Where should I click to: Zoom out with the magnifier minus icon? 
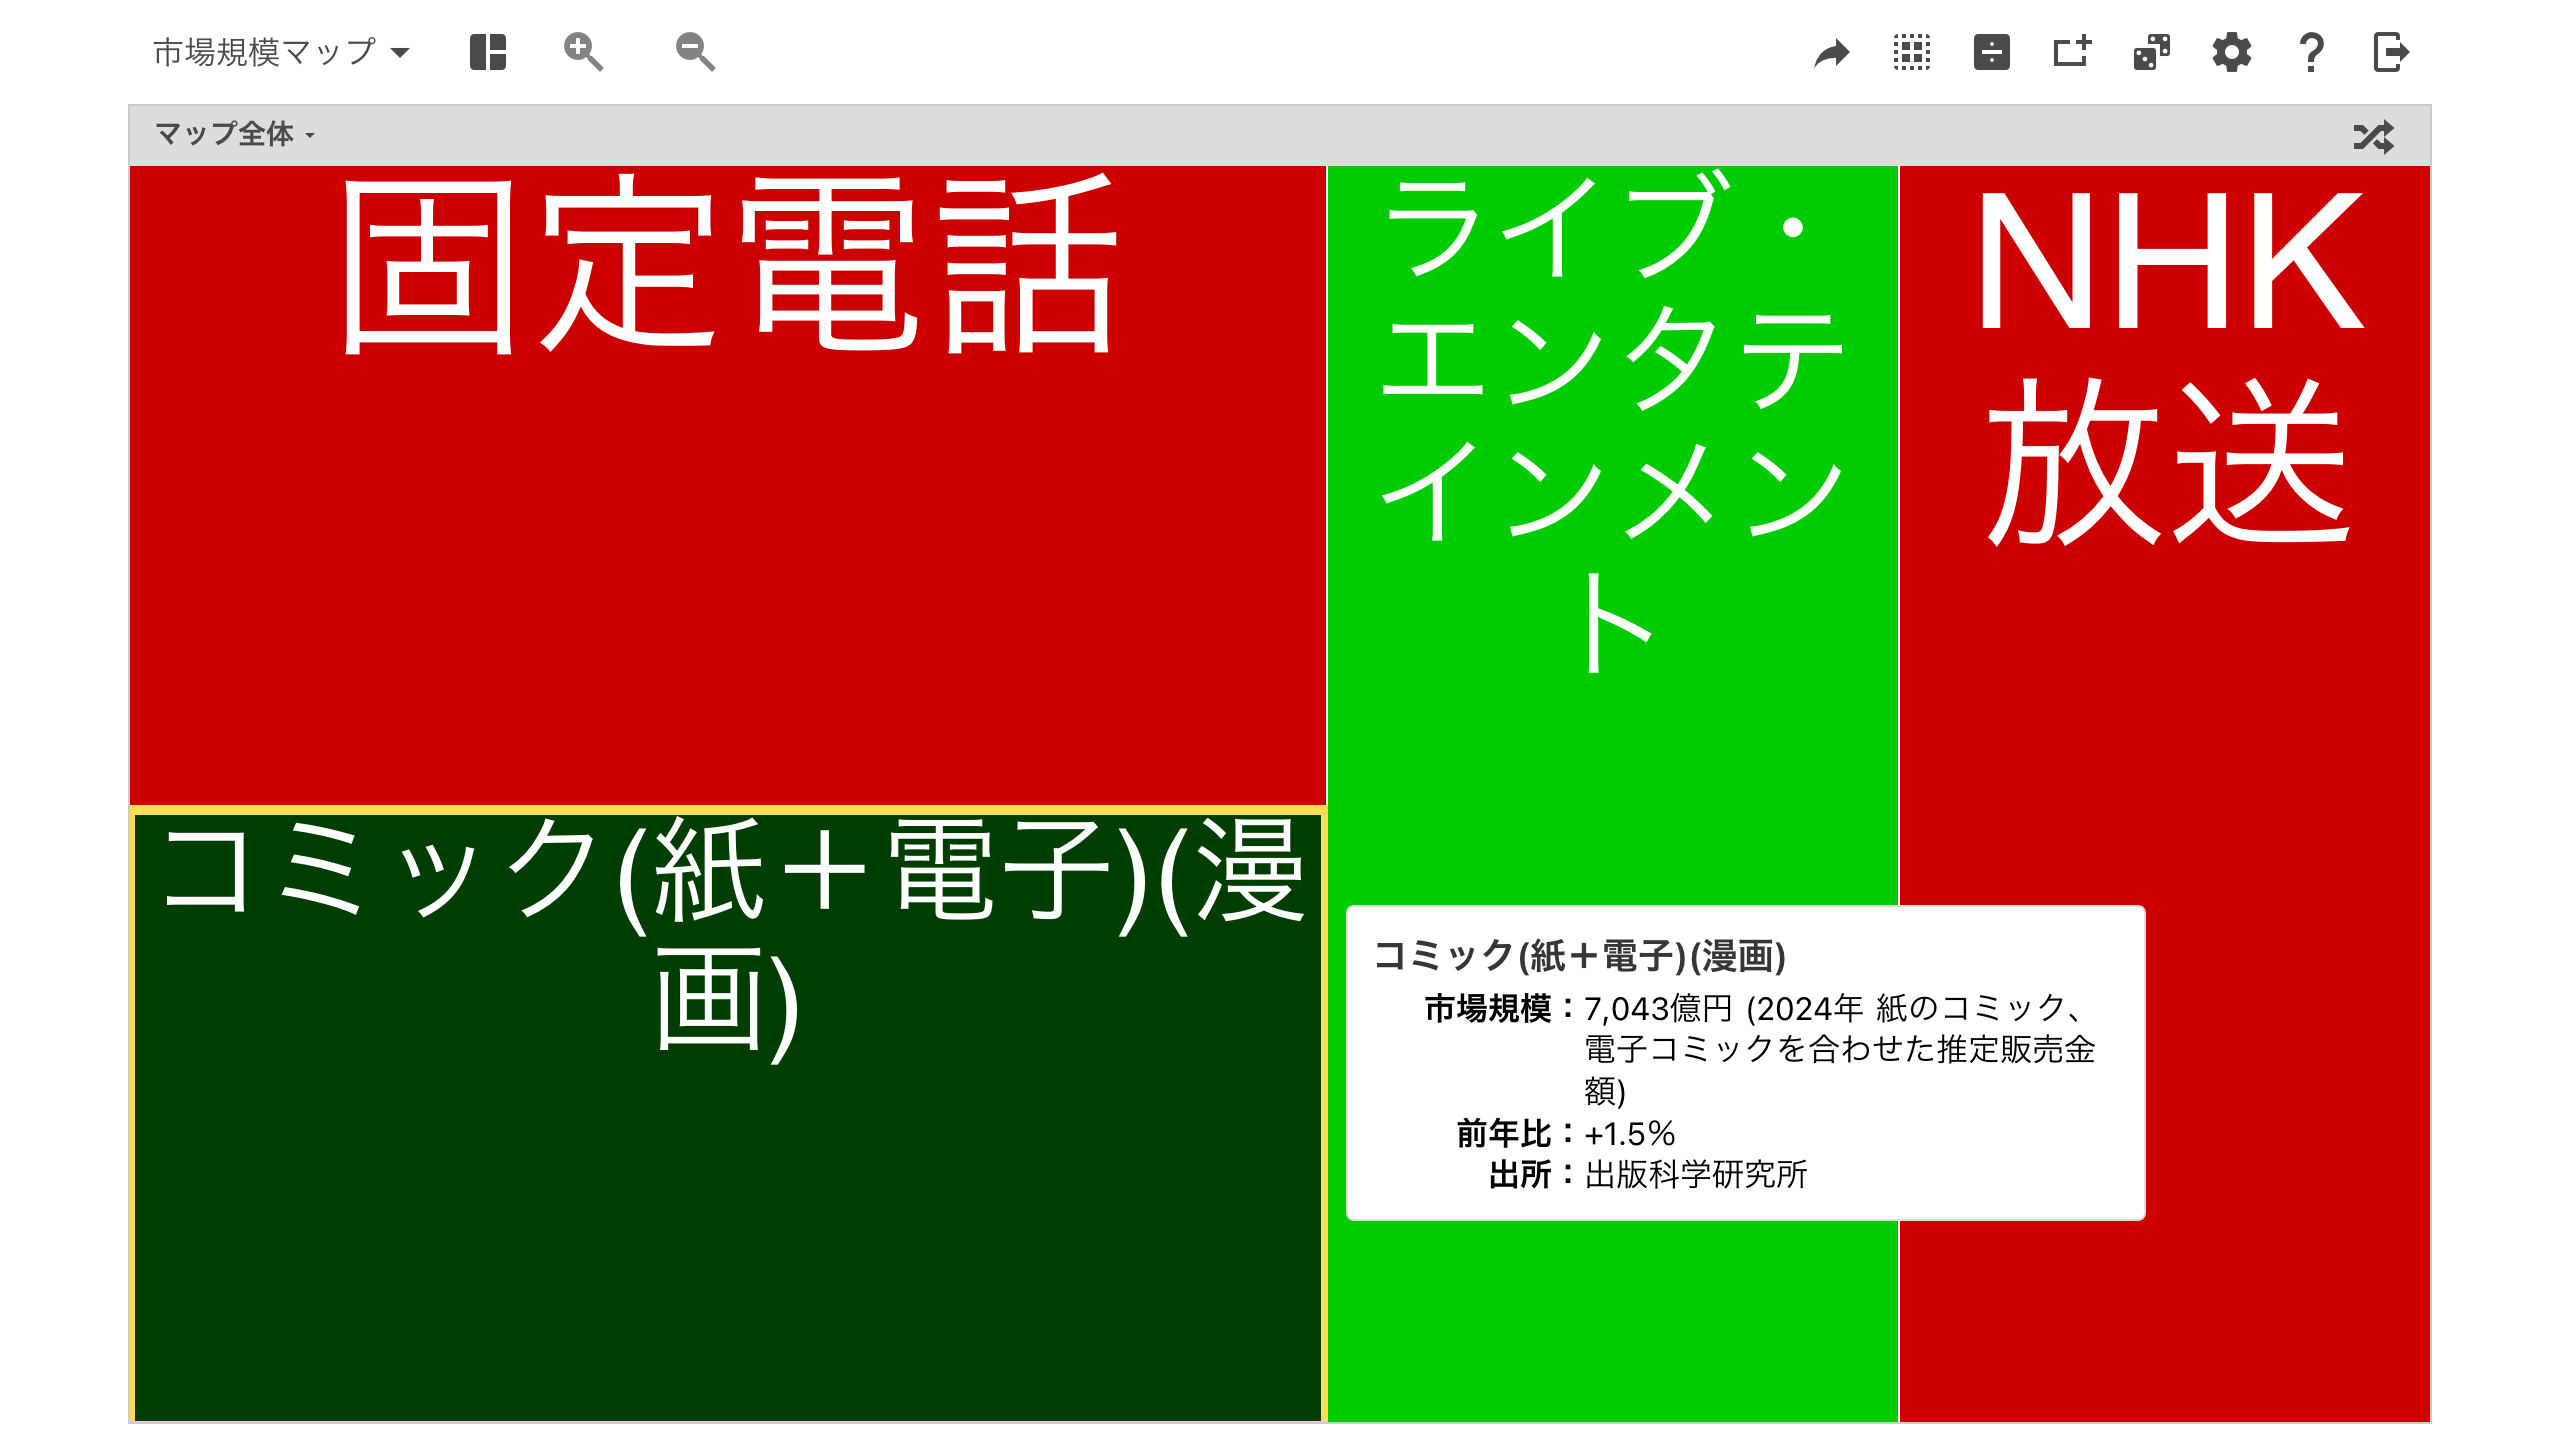pos(695,52)
